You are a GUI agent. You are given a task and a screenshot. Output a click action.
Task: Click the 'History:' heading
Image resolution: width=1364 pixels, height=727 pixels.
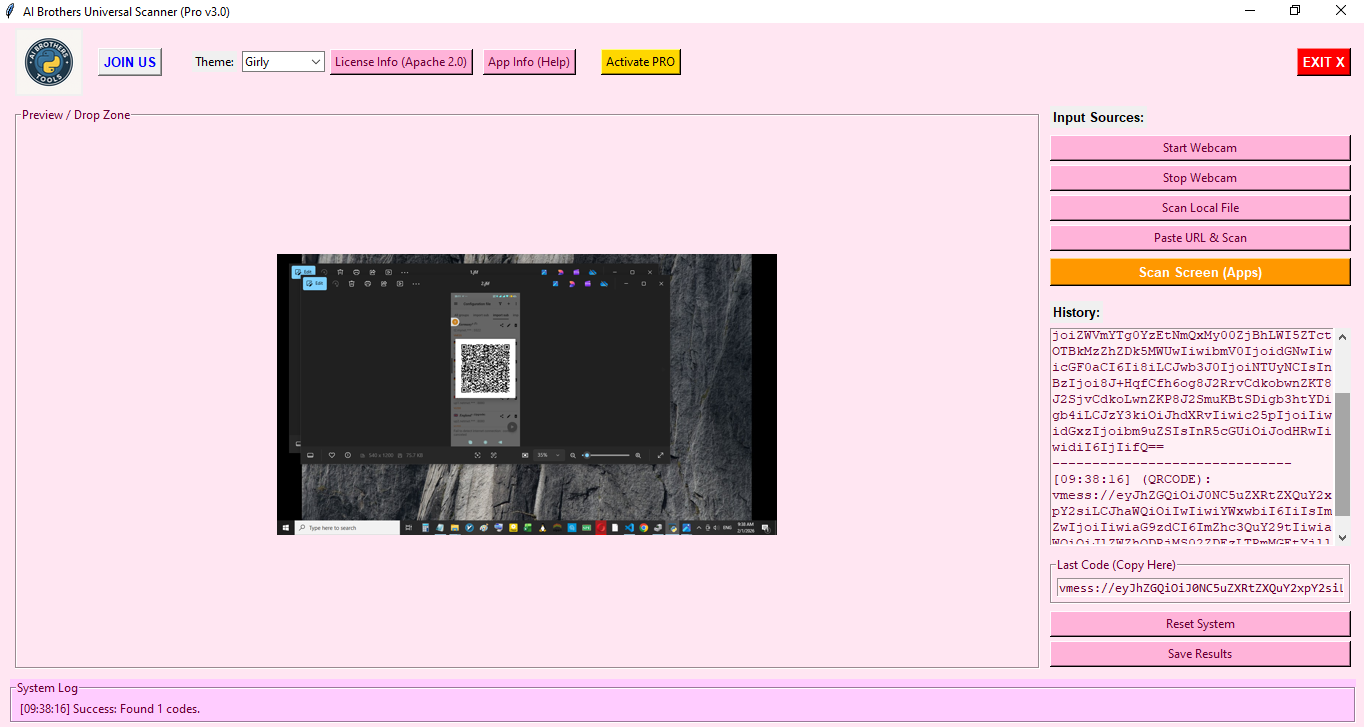click(x=1076, y=312)
